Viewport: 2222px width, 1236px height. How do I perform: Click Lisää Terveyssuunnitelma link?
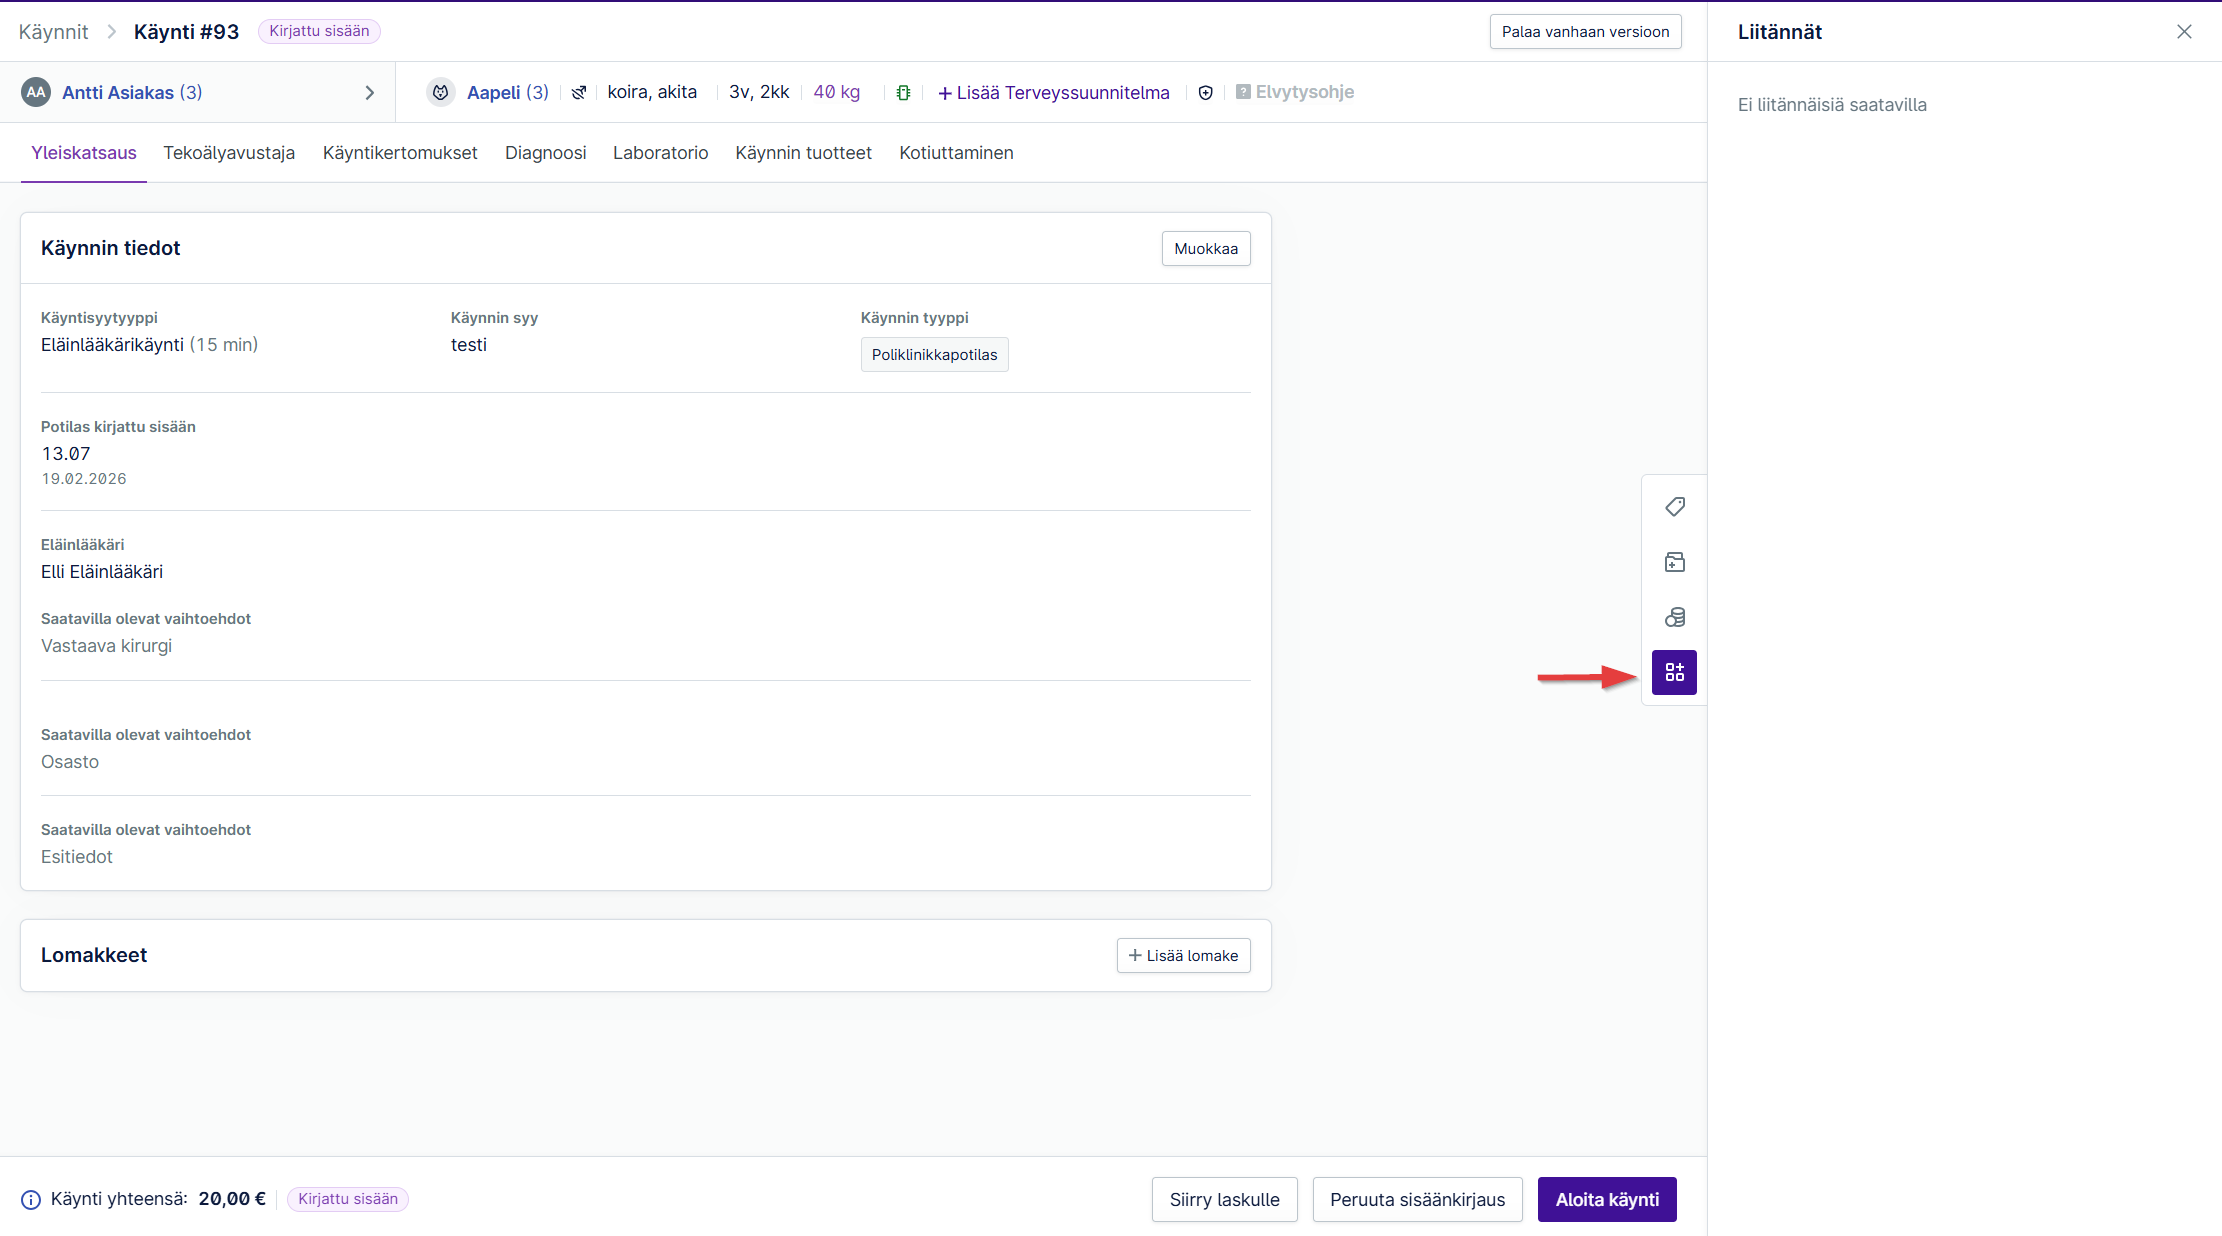point(1054,93)
